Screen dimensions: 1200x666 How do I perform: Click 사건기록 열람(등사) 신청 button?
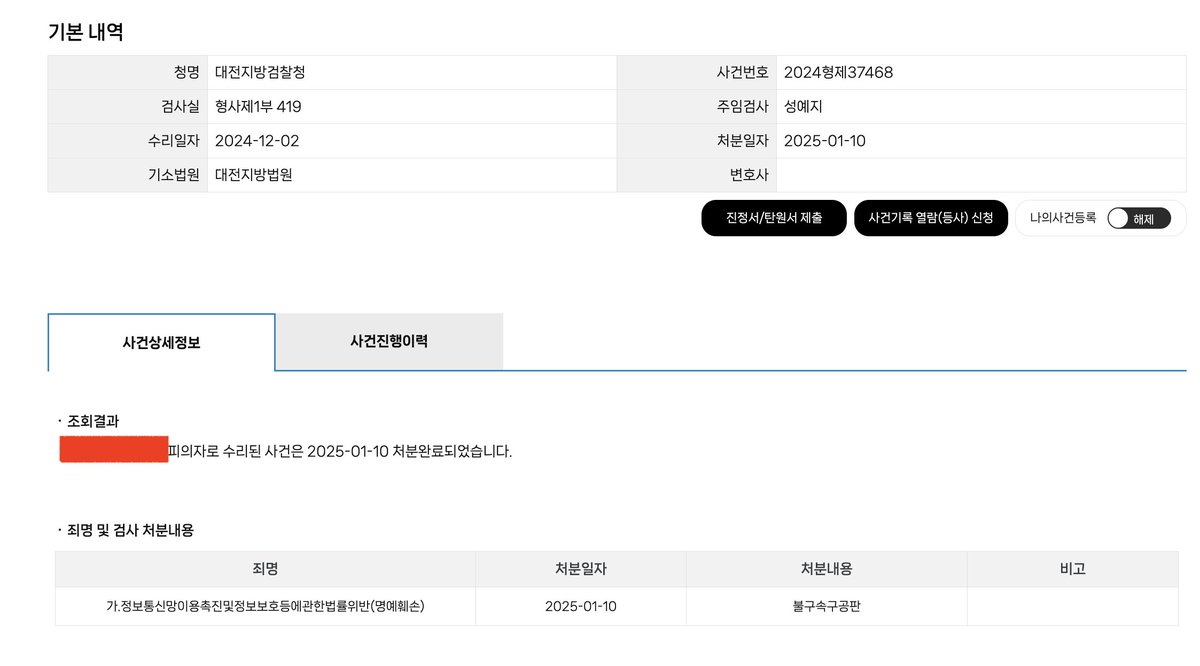tap(931, 218)
